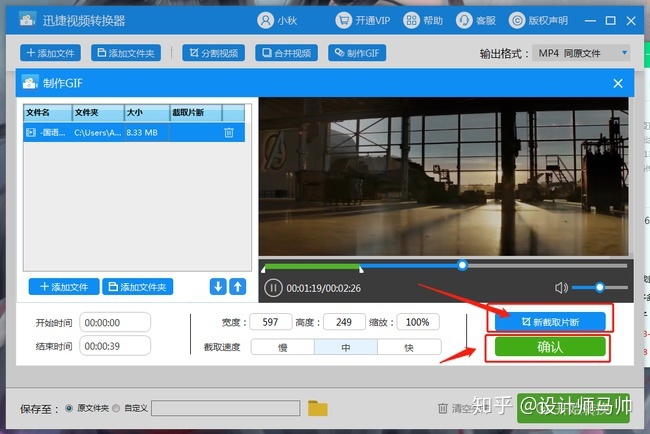Click the clip end marker on timeline

pyautogui.click(x=361, y=269)
